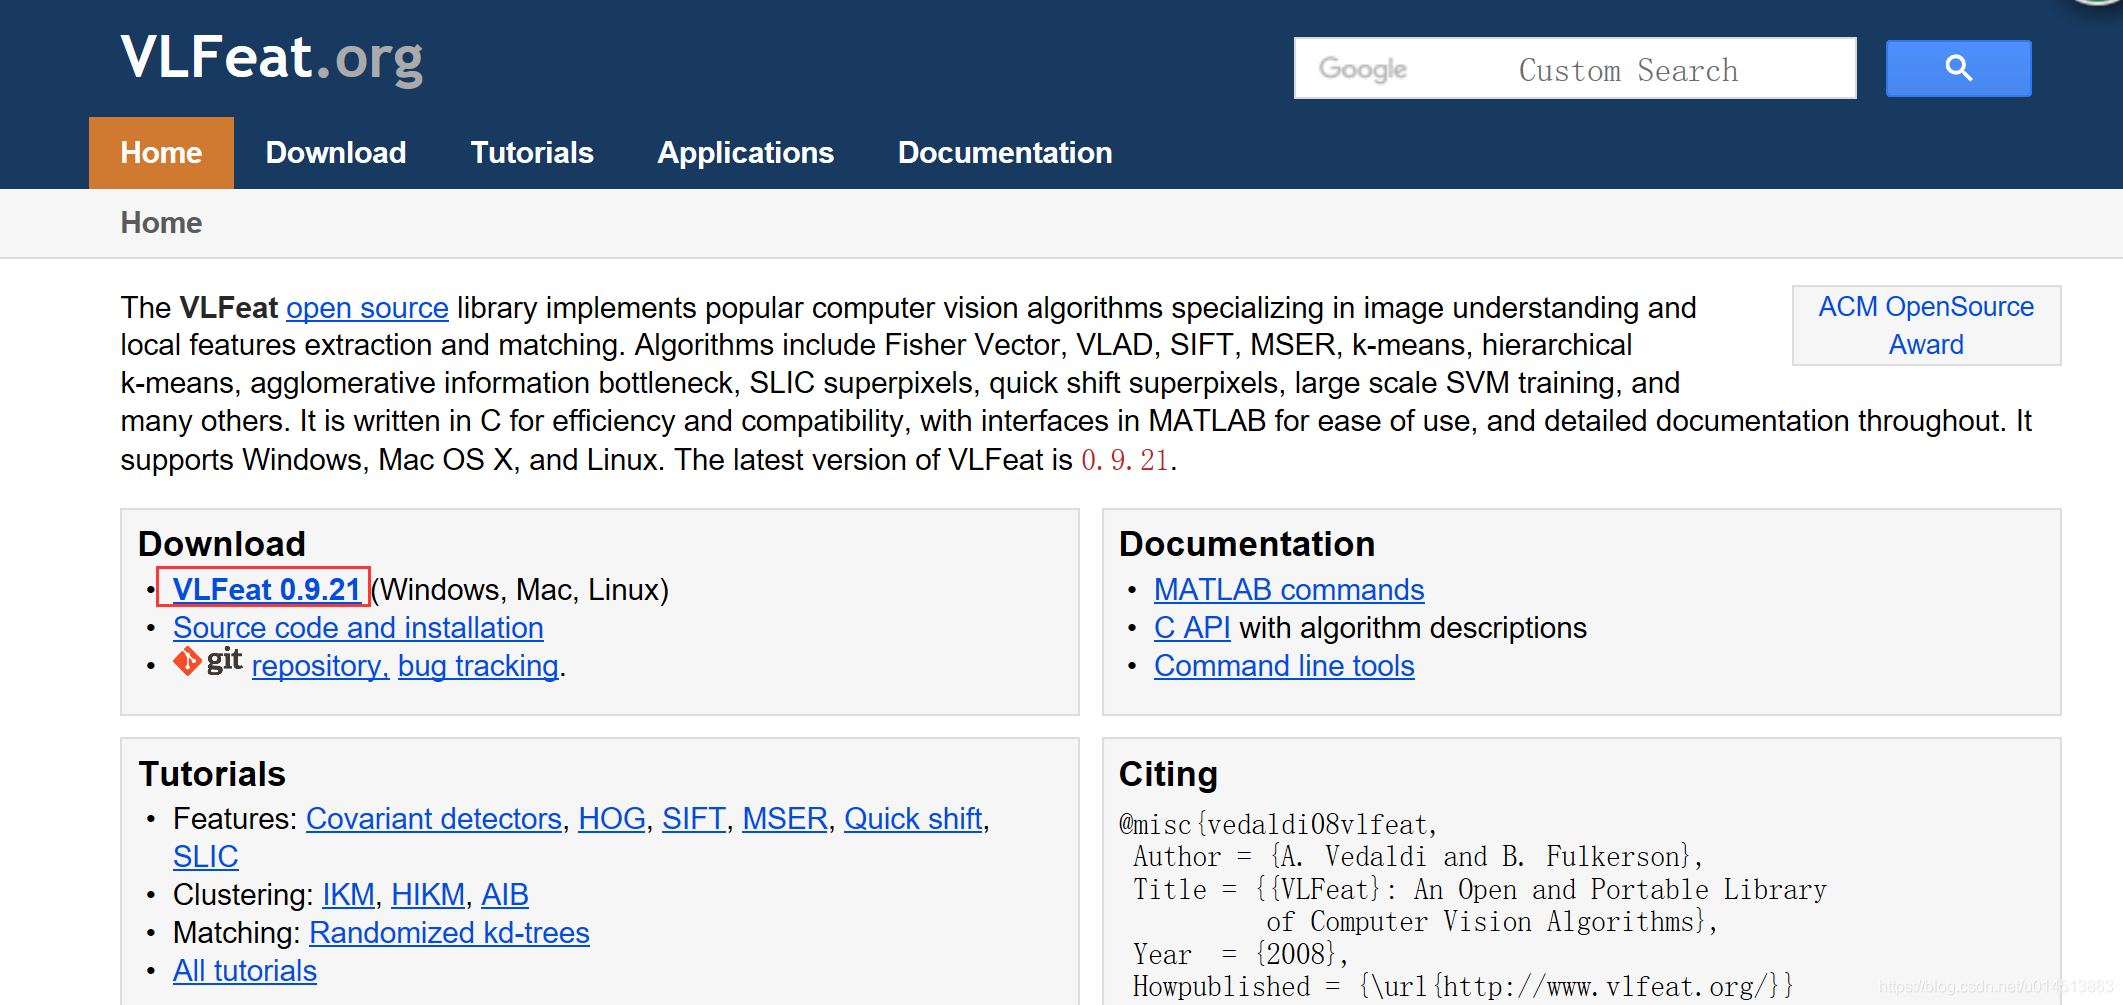Image resolution: width=2123 pixels, height=1005 pixels.
Task: Open the HOG tutorial link
Action: (x=612, y=819)
